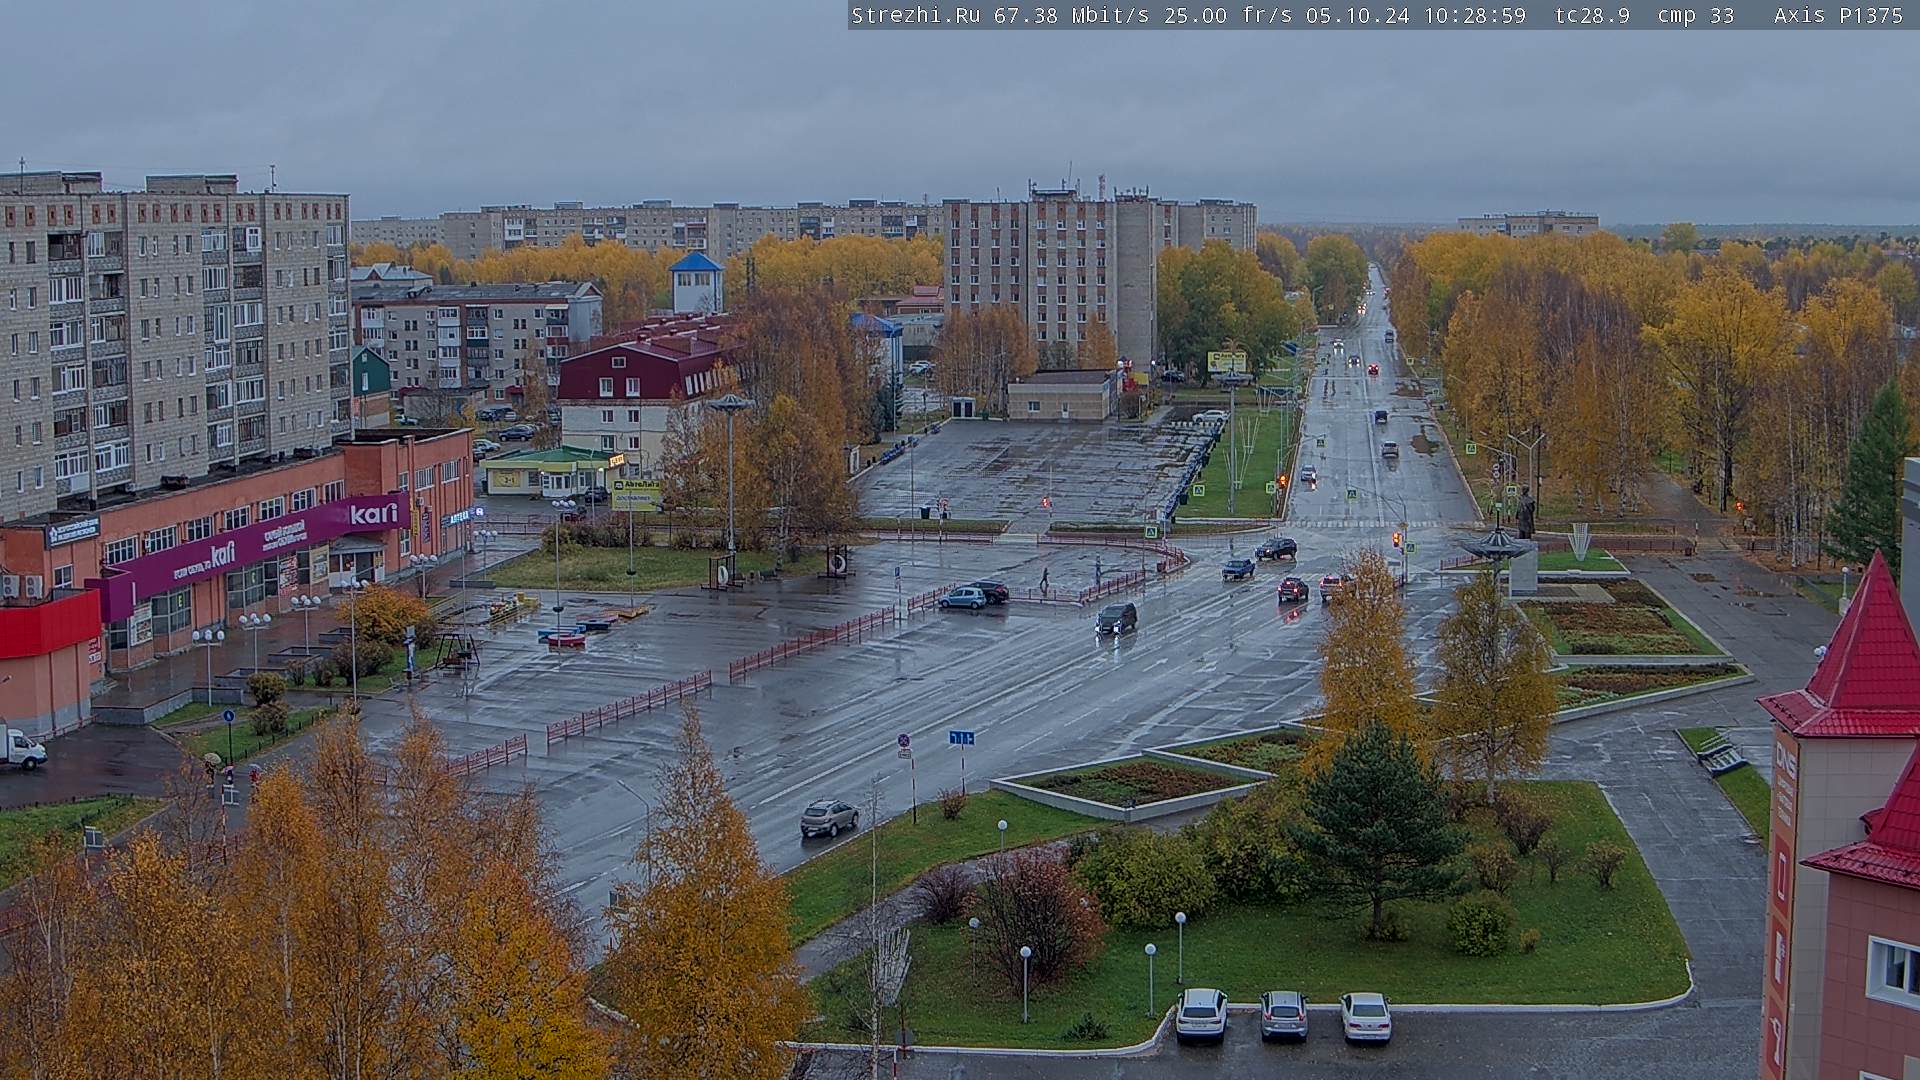This screenshot has height=1080, width=1920.
Task: Click the "25.00 fr/s" frame rate value
Action: (1229, 15)
